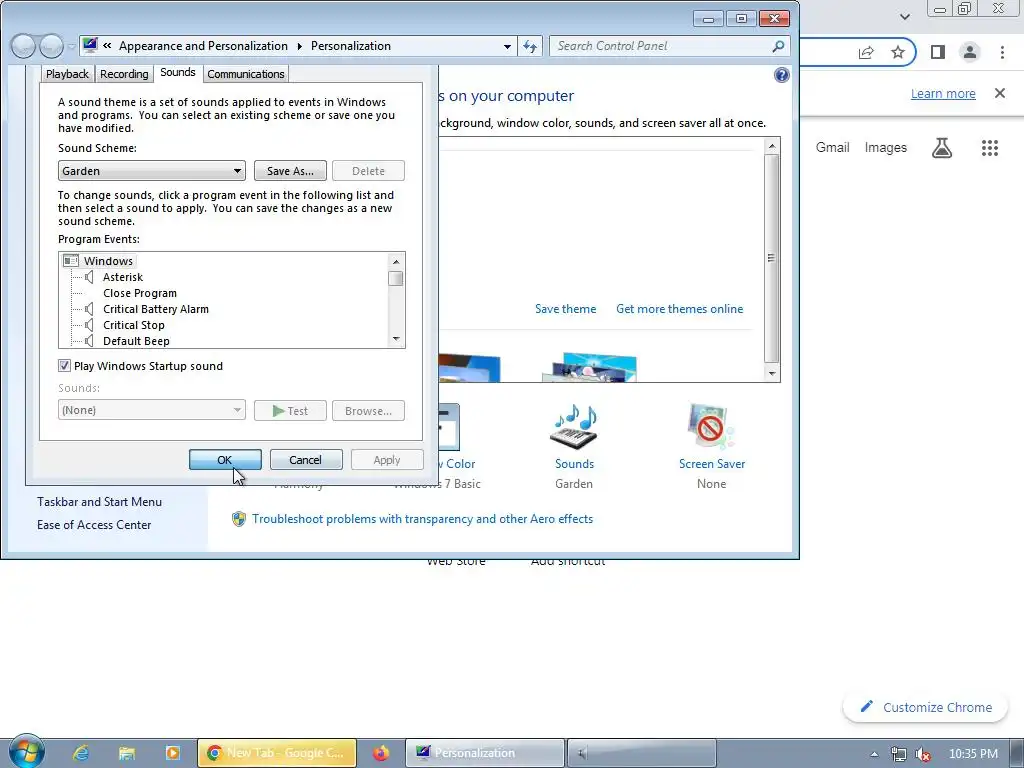This screenshot has width=1024, height=768.
Task: Expand the Appearance and Personalization breadcrumb arrow
Action: point(300,46)
